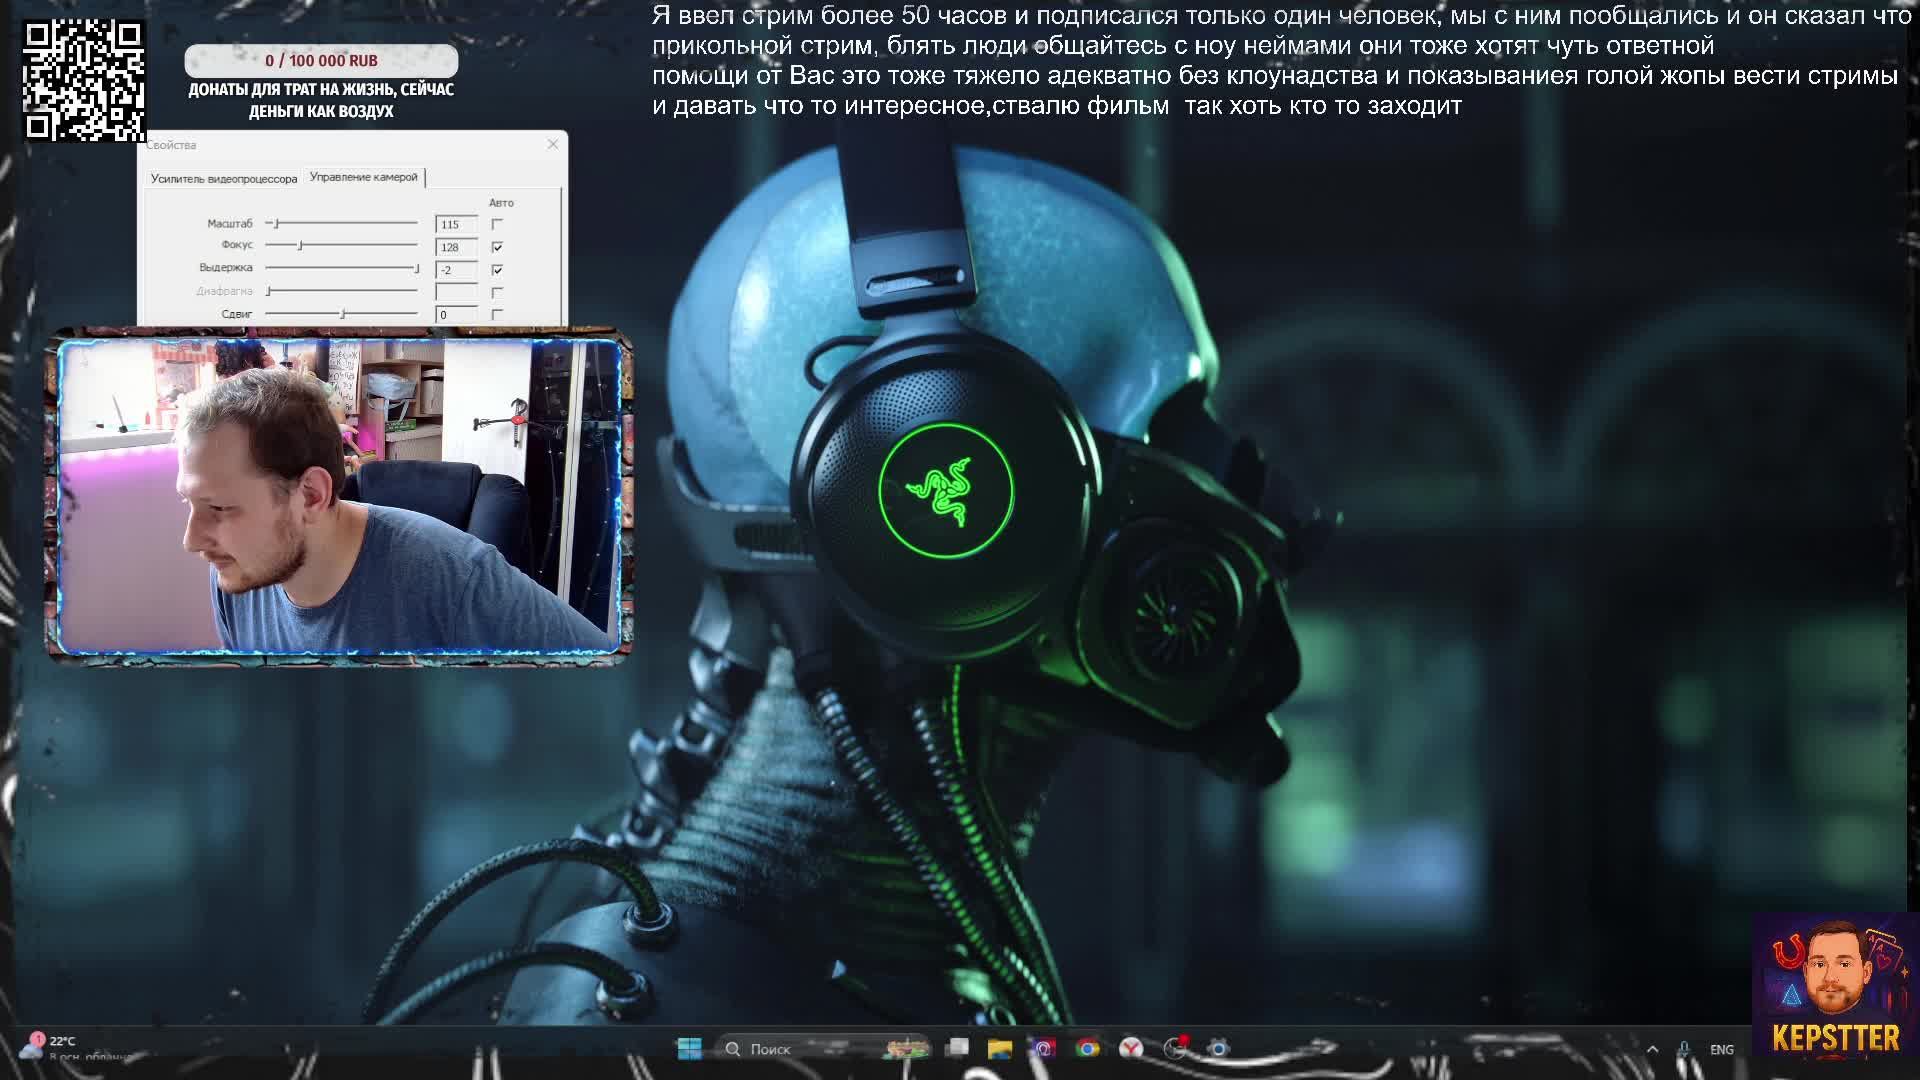Open the camera settings gear icon in taskbar

point(1218,1048)
